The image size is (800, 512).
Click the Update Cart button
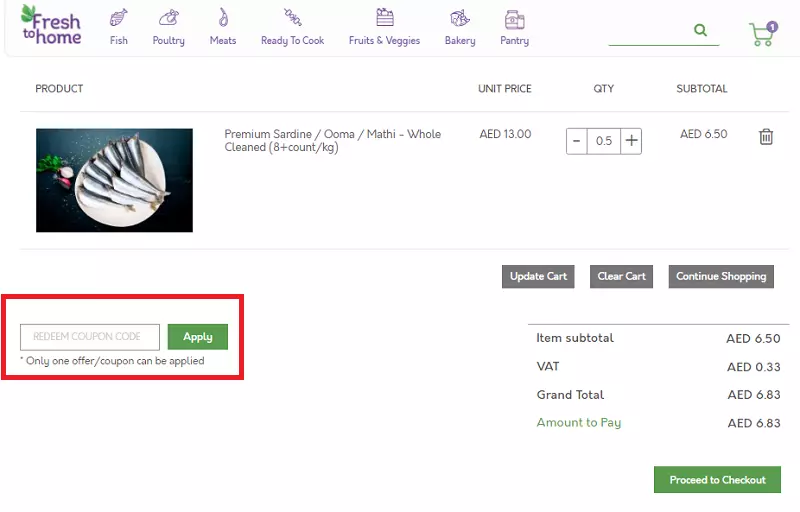(x=538, y=276)
